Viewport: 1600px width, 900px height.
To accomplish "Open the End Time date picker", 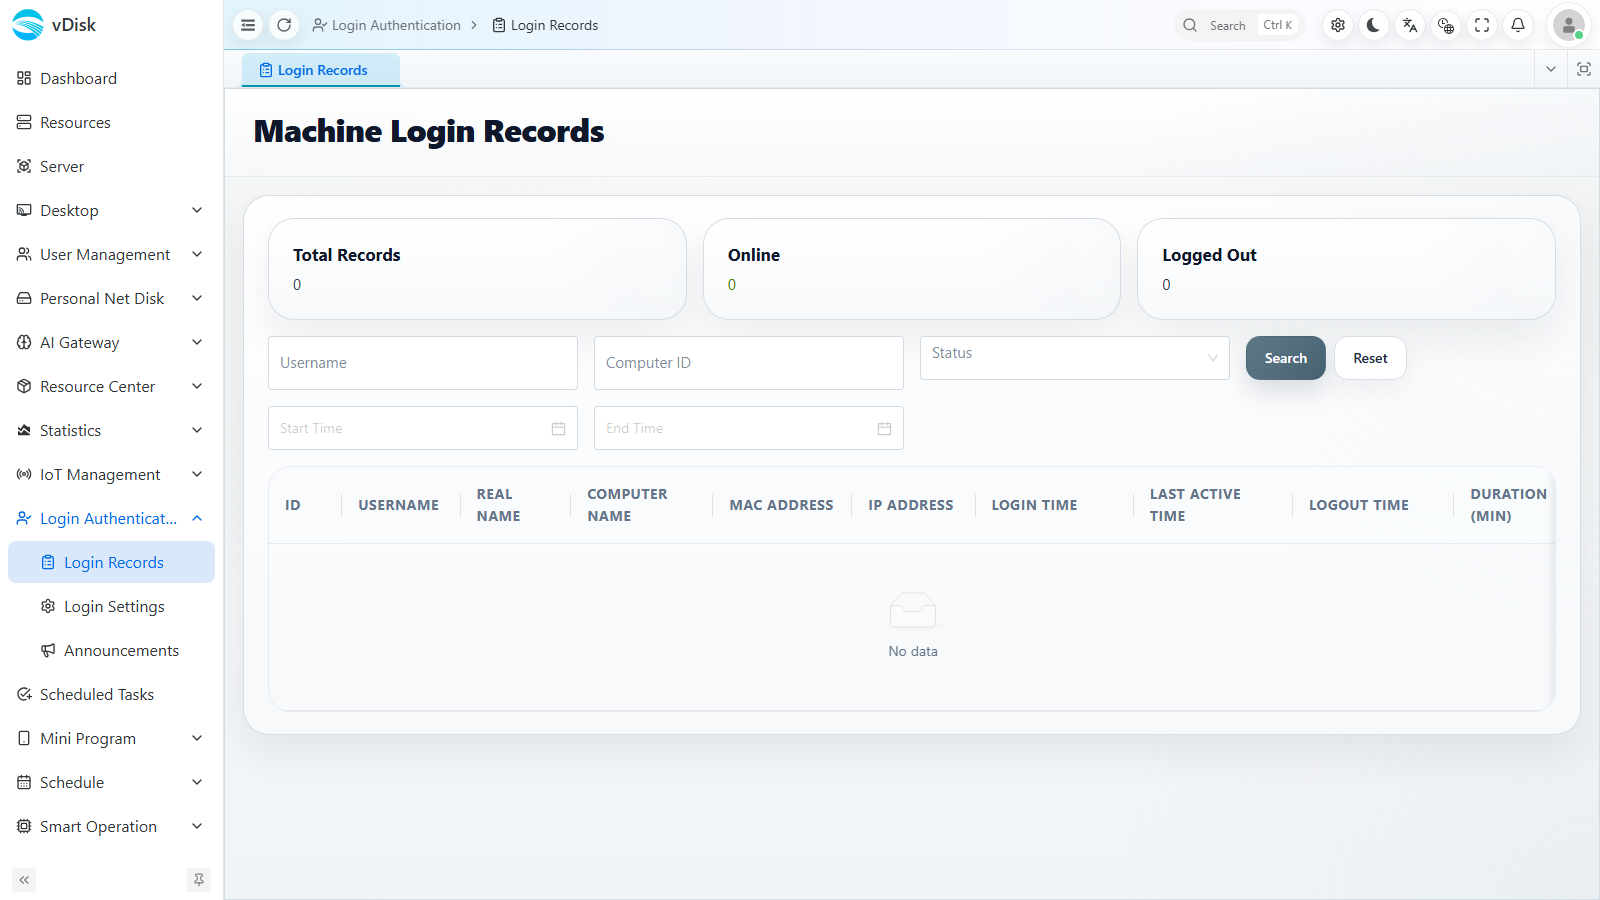I will (749, 428).
